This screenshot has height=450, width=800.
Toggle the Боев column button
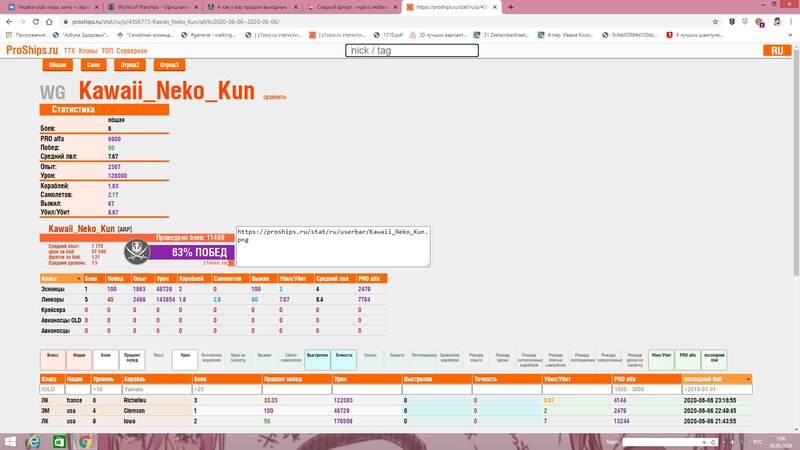coord(106,360)
